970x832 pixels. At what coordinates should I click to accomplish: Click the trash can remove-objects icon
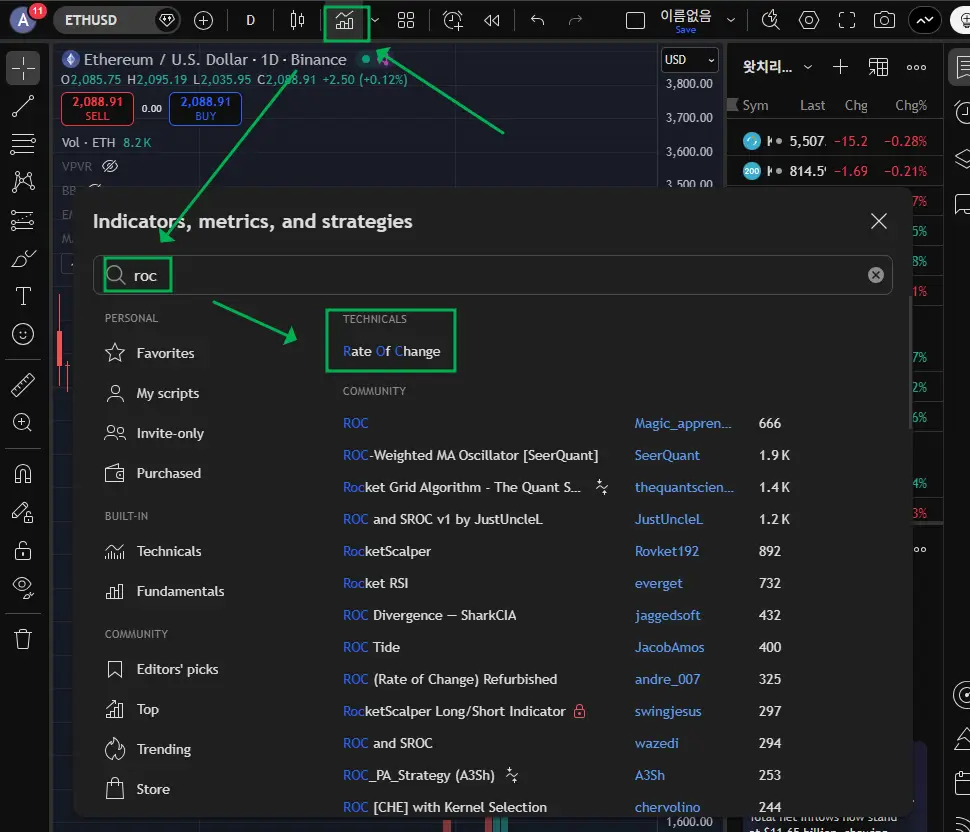[23, 638]
